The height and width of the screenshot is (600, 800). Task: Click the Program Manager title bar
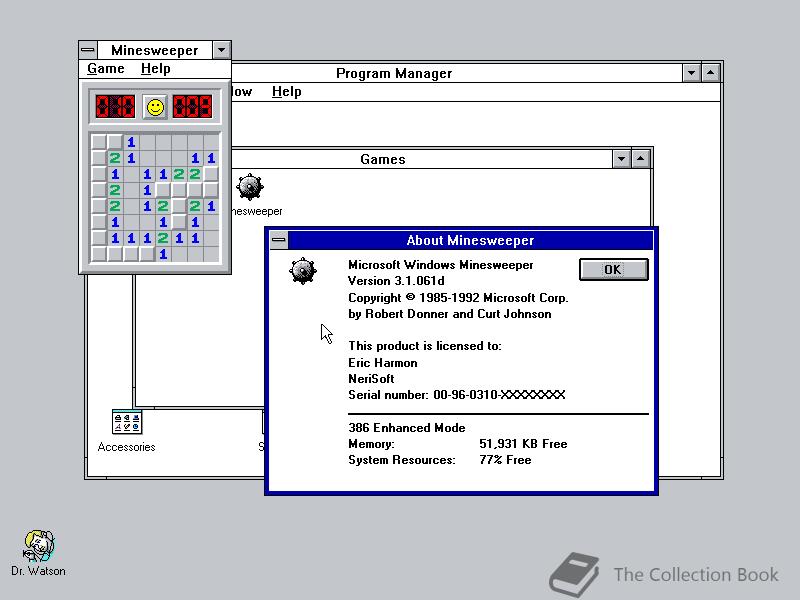(x=393, y=73)
